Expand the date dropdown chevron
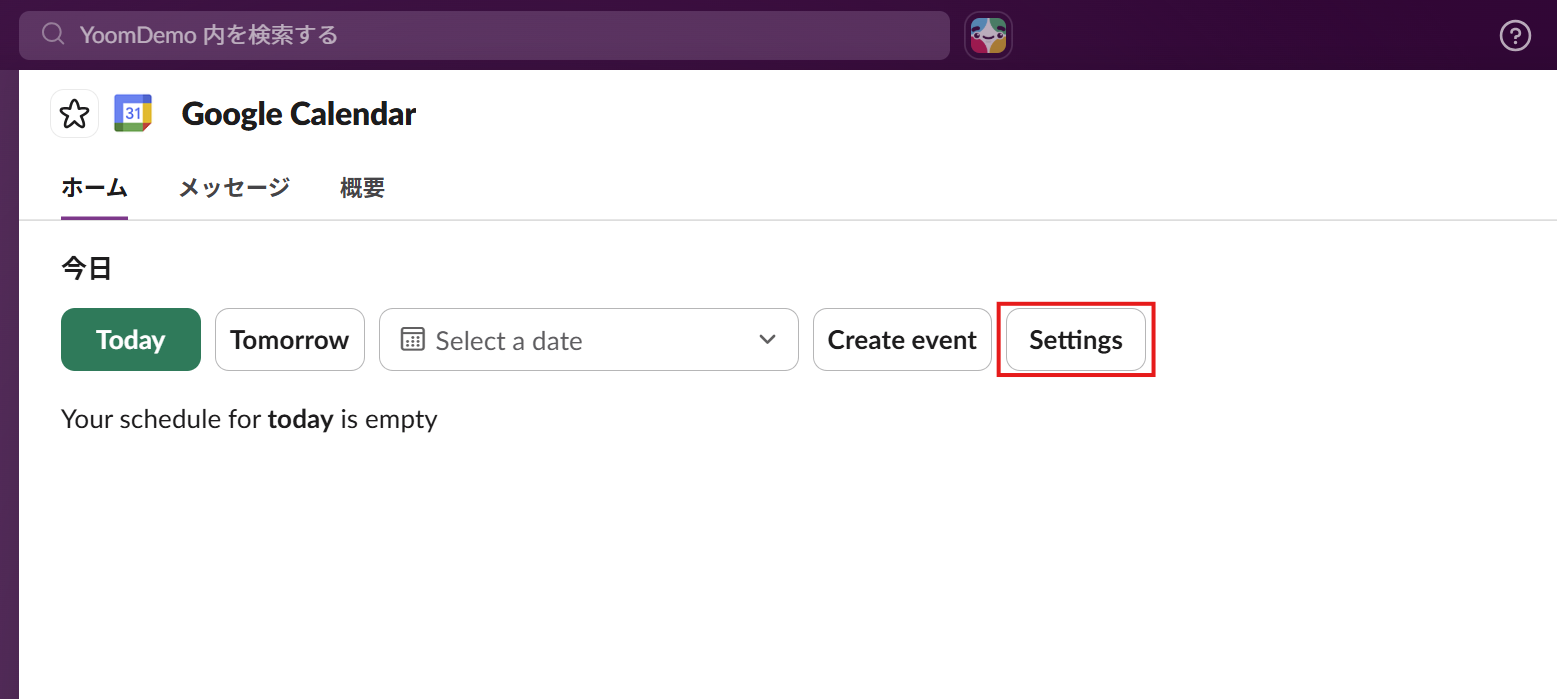 [767, 340]
